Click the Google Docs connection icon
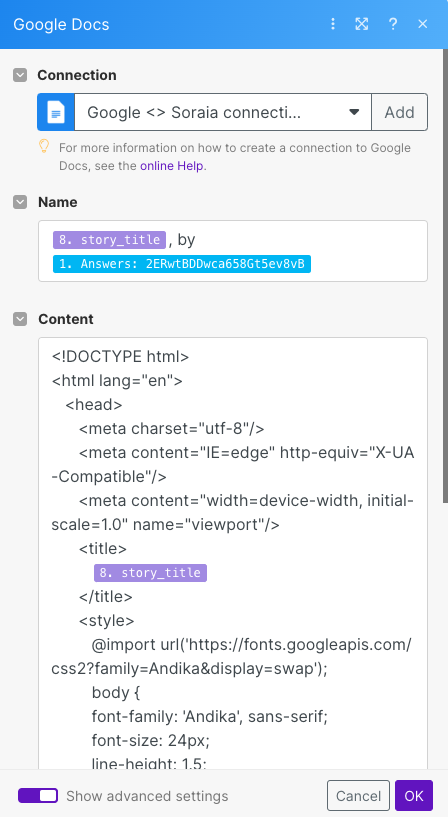The width and height of the screenshot is (448, 817). (56, 112)
